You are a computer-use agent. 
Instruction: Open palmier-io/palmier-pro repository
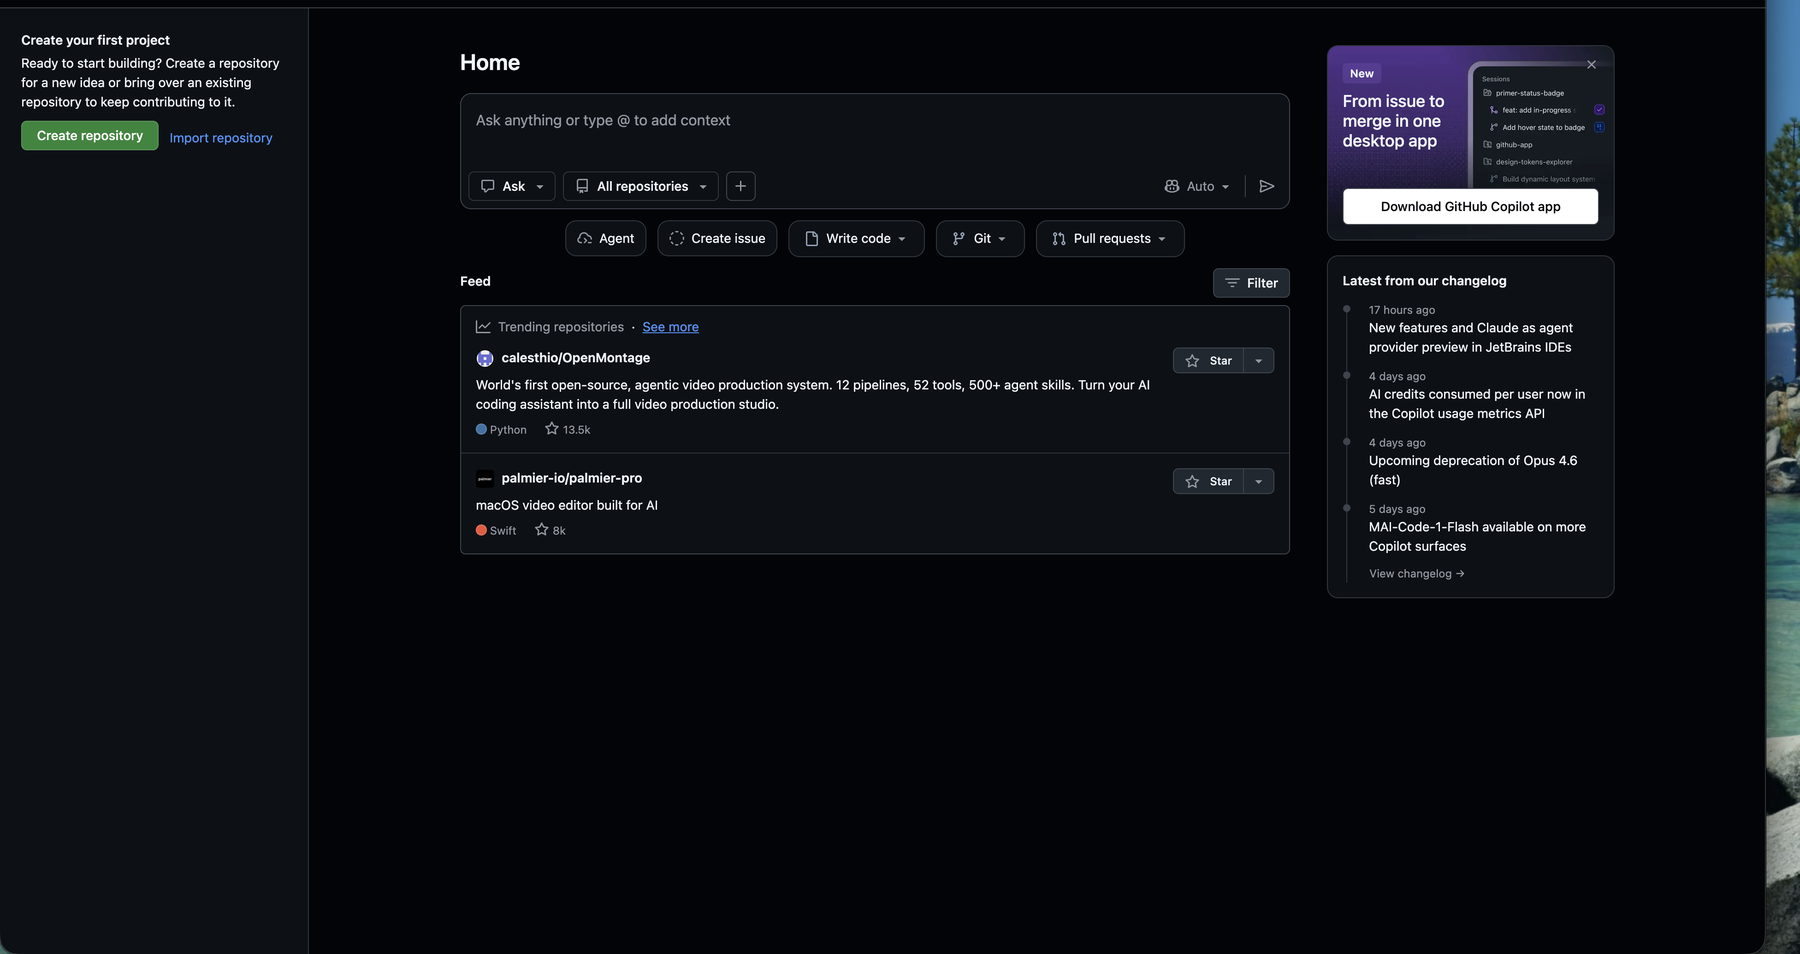[x=571, y=478]
